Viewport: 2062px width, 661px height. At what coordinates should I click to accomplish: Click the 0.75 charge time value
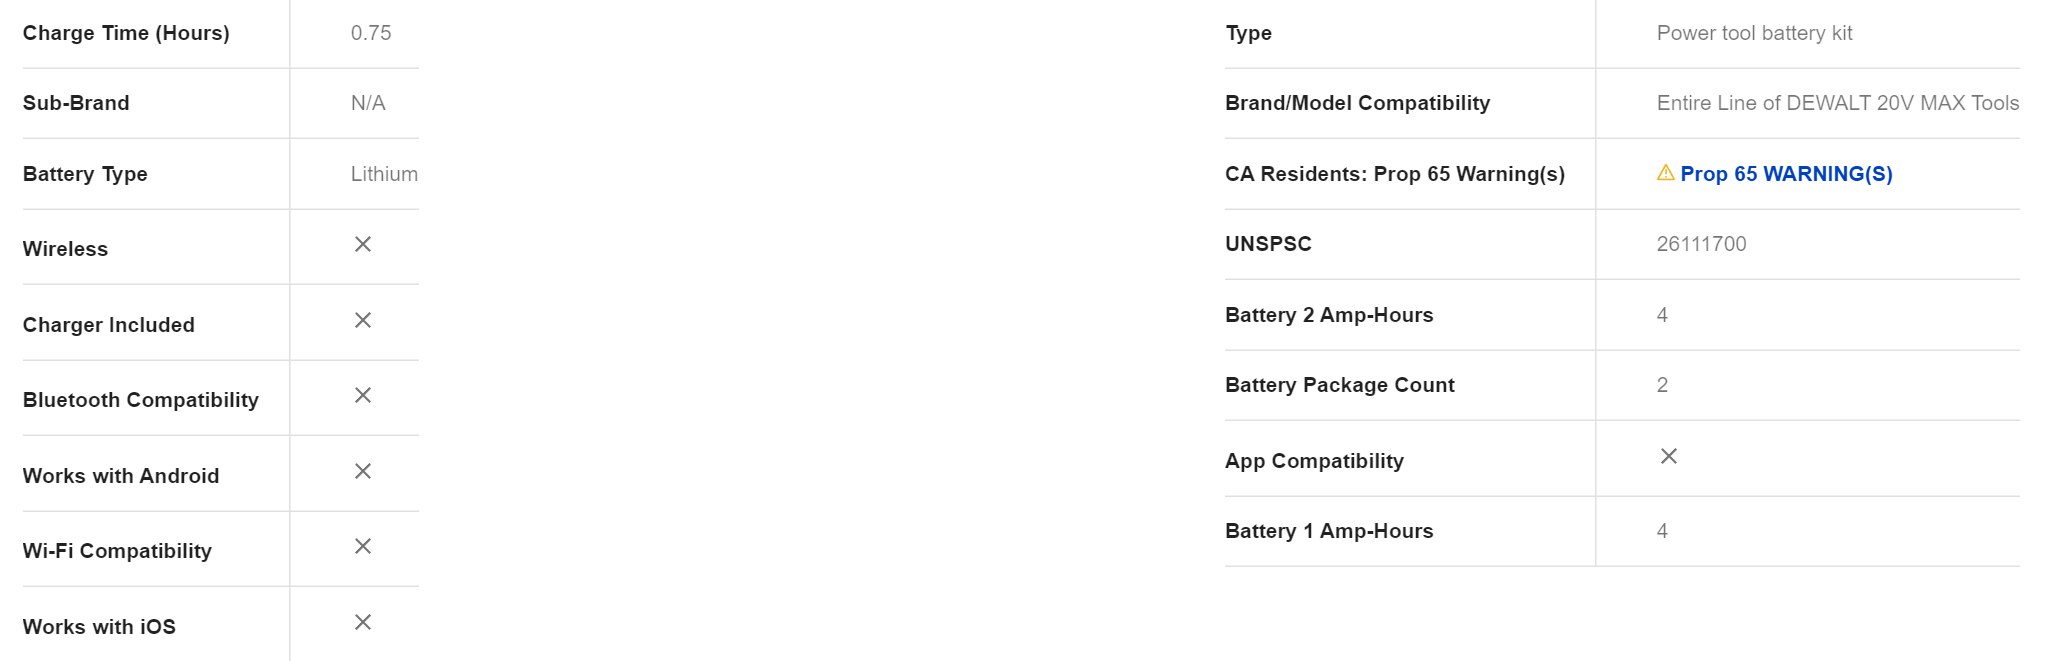[371, 33]
